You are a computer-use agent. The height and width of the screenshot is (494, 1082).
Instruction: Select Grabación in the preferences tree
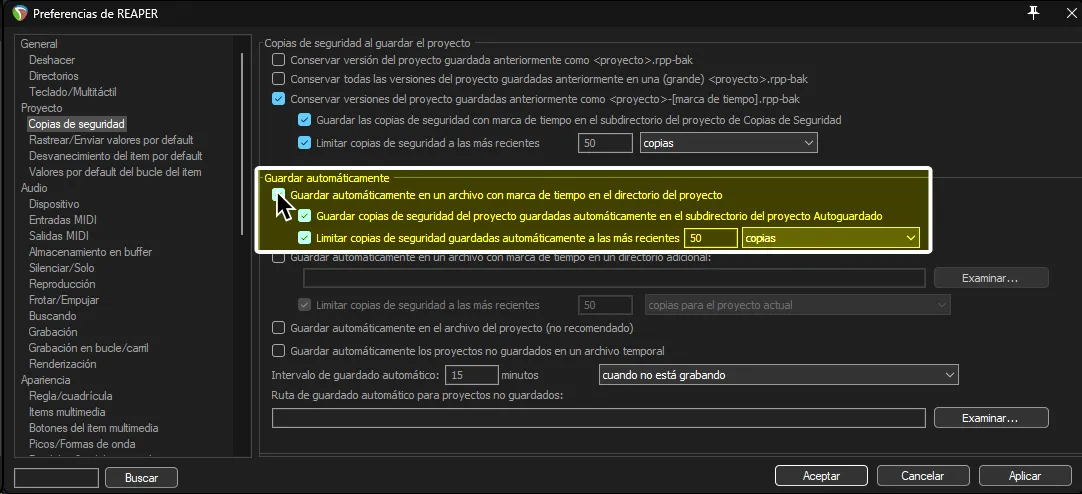pos(53,332)
